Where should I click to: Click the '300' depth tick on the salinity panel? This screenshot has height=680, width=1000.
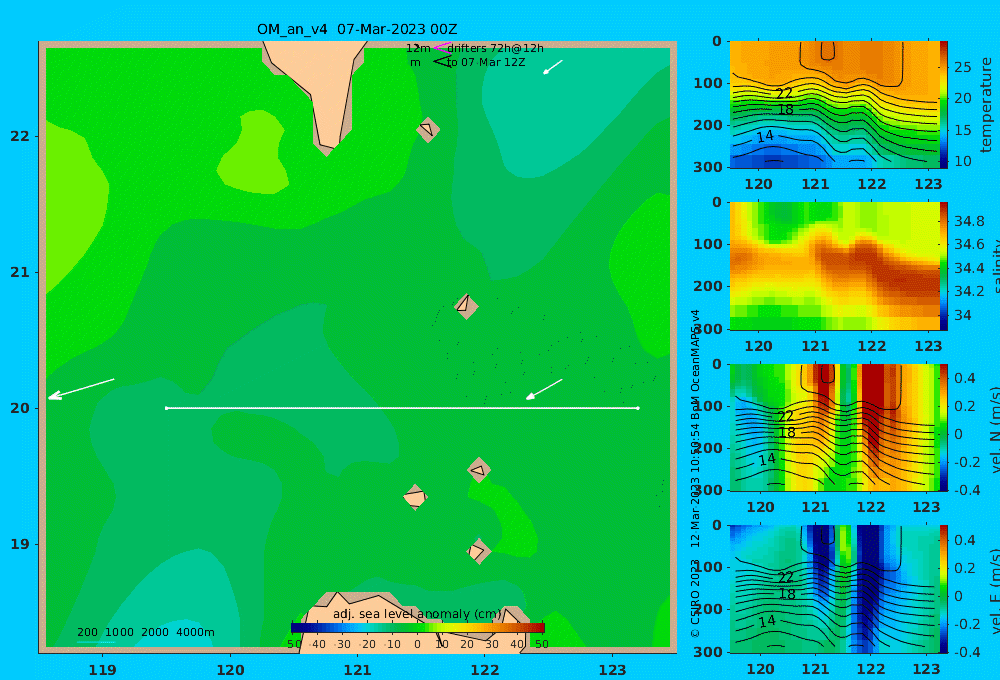(x=708, y=329)
